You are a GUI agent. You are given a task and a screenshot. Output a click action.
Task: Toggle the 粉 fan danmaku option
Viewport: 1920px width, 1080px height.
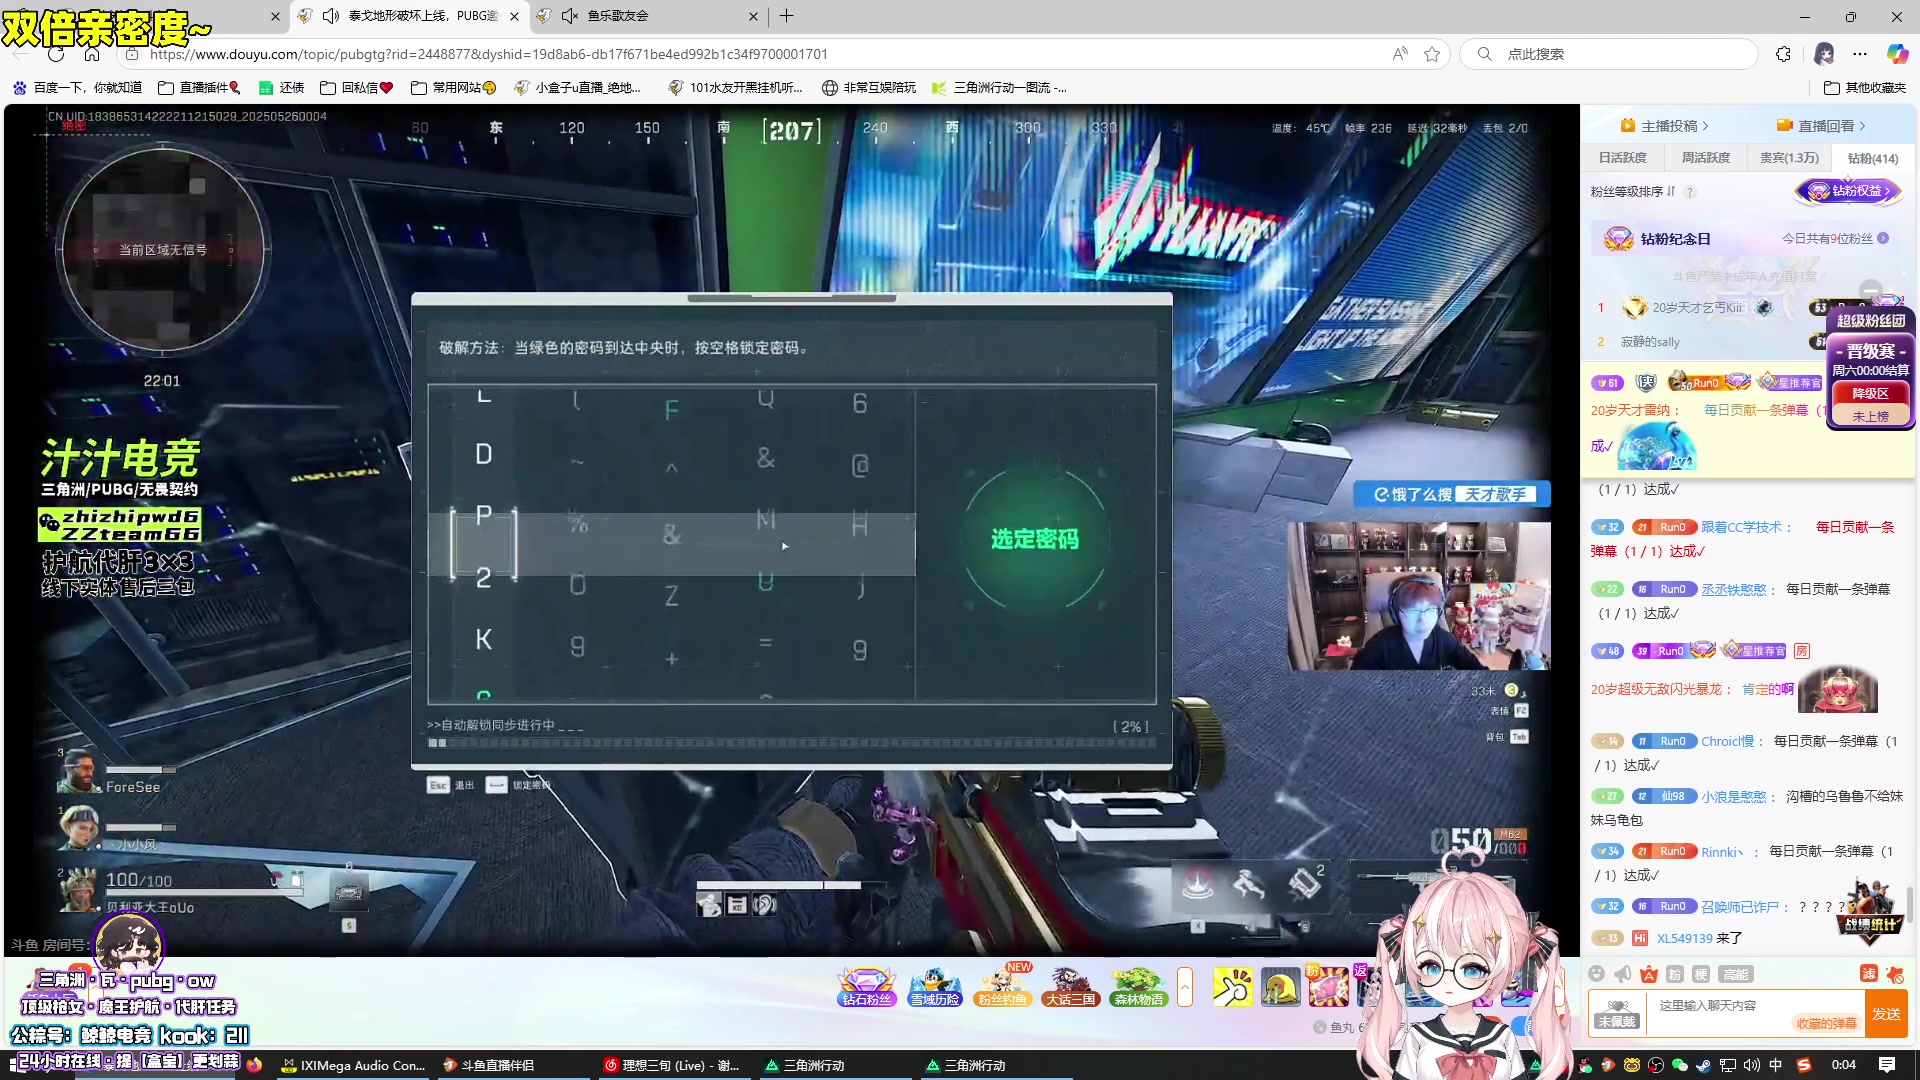[x=1675, y=974]
